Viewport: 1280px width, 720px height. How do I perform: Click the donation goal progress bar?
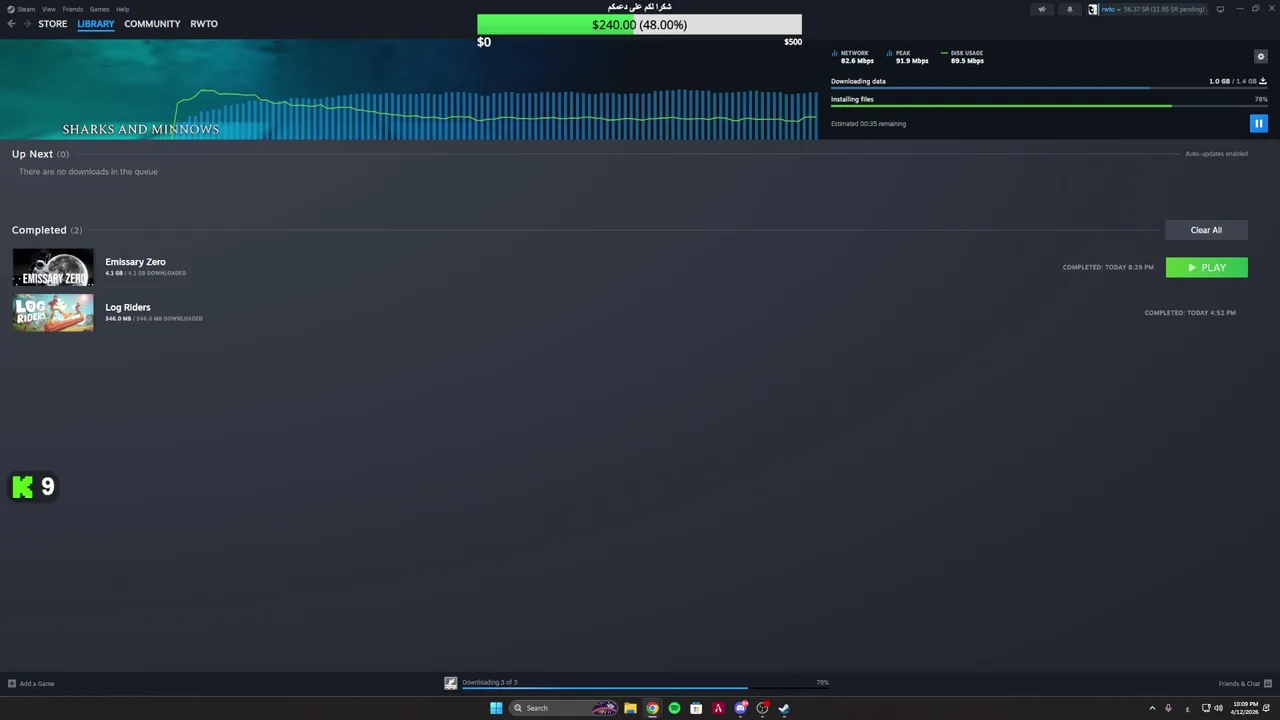point(639,25)
